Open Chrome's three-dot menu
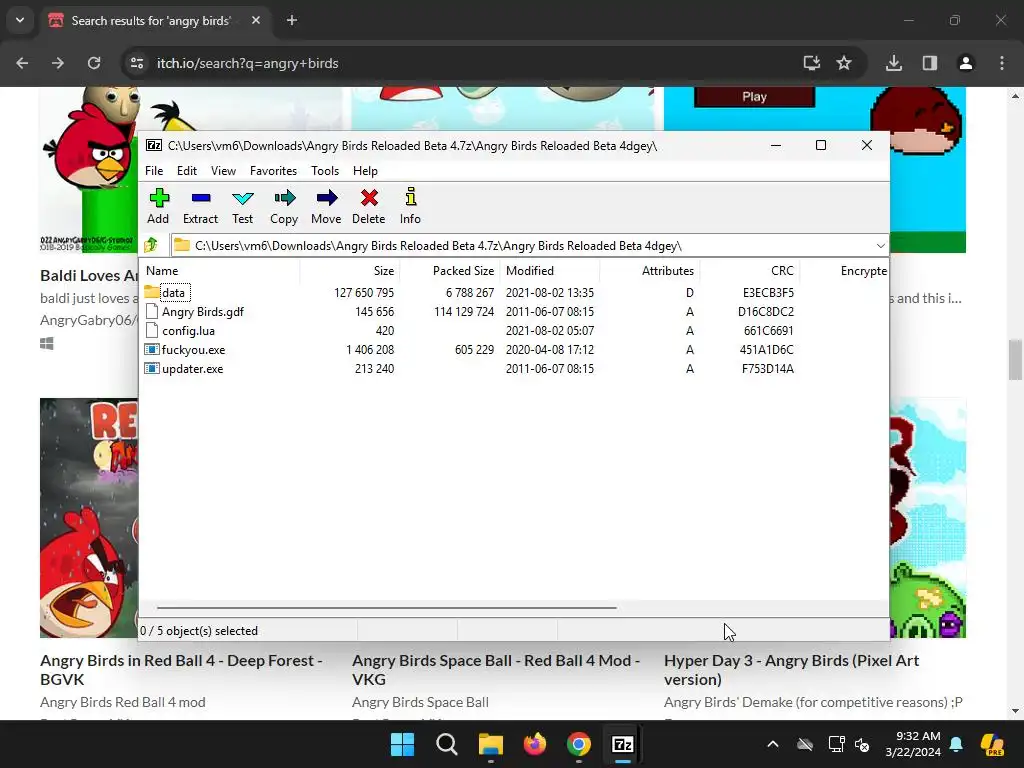The height and width of the screenshot is (768, 1024). tap(1002, 63)
